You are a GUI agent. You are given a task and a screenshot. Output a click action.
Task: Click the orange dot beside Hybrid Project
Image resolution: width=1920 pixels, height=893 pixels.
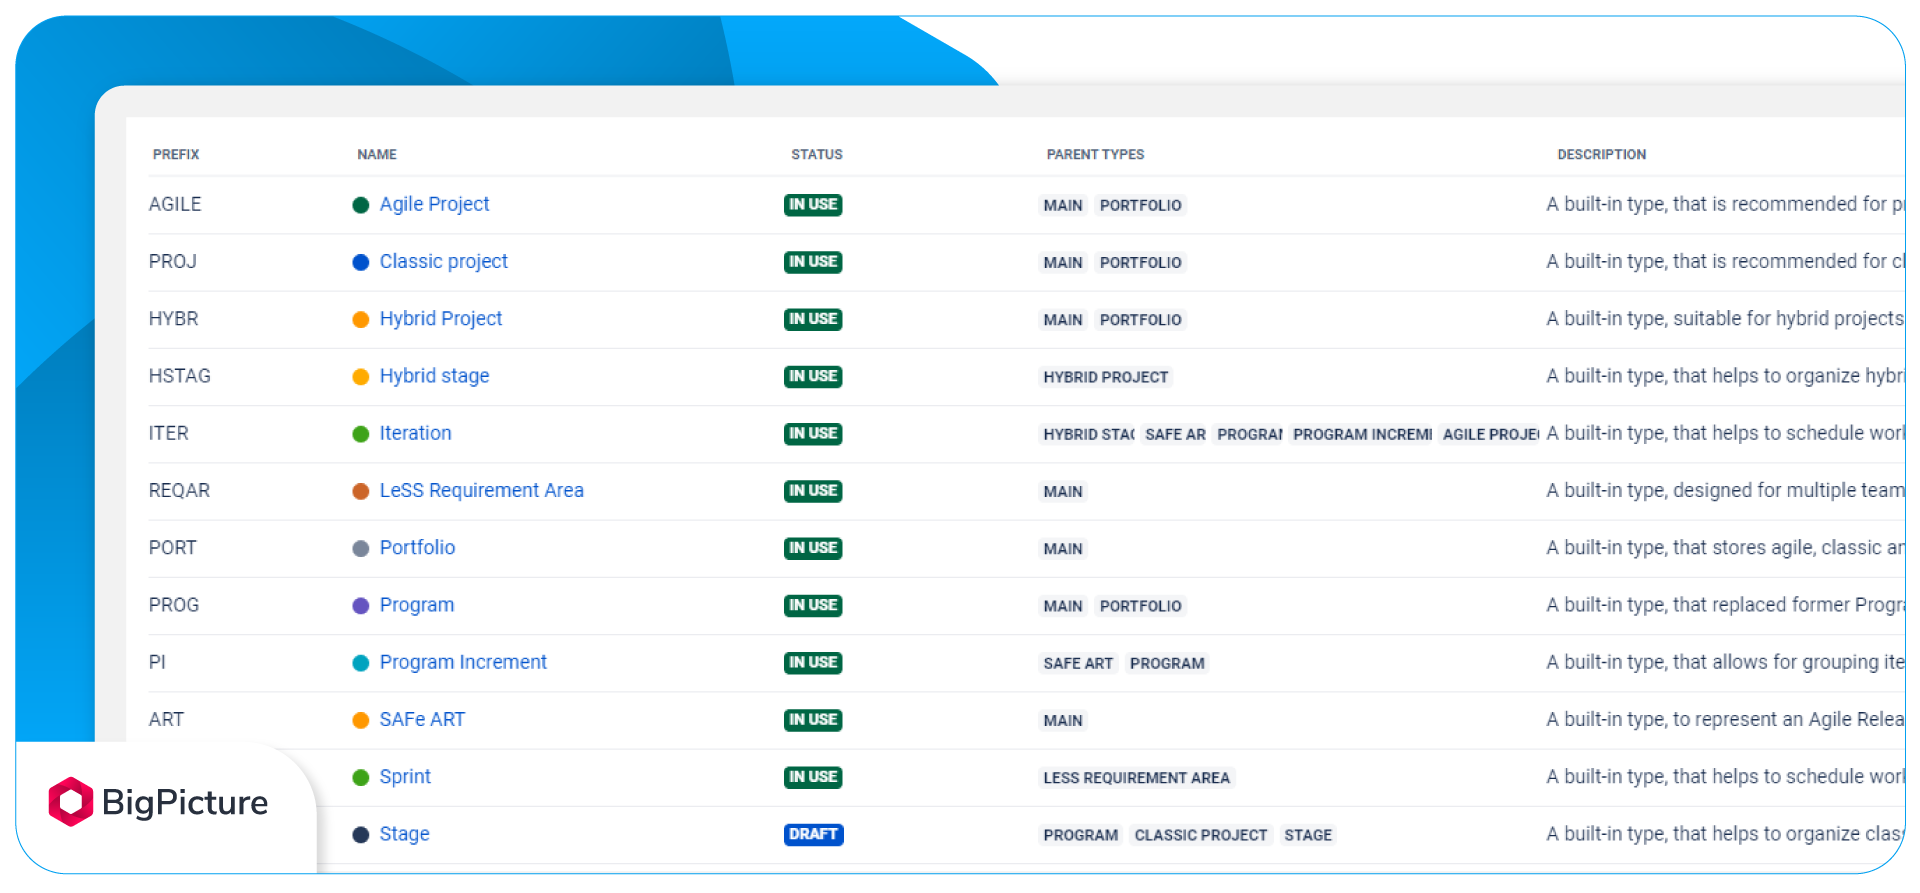[361, 319]
